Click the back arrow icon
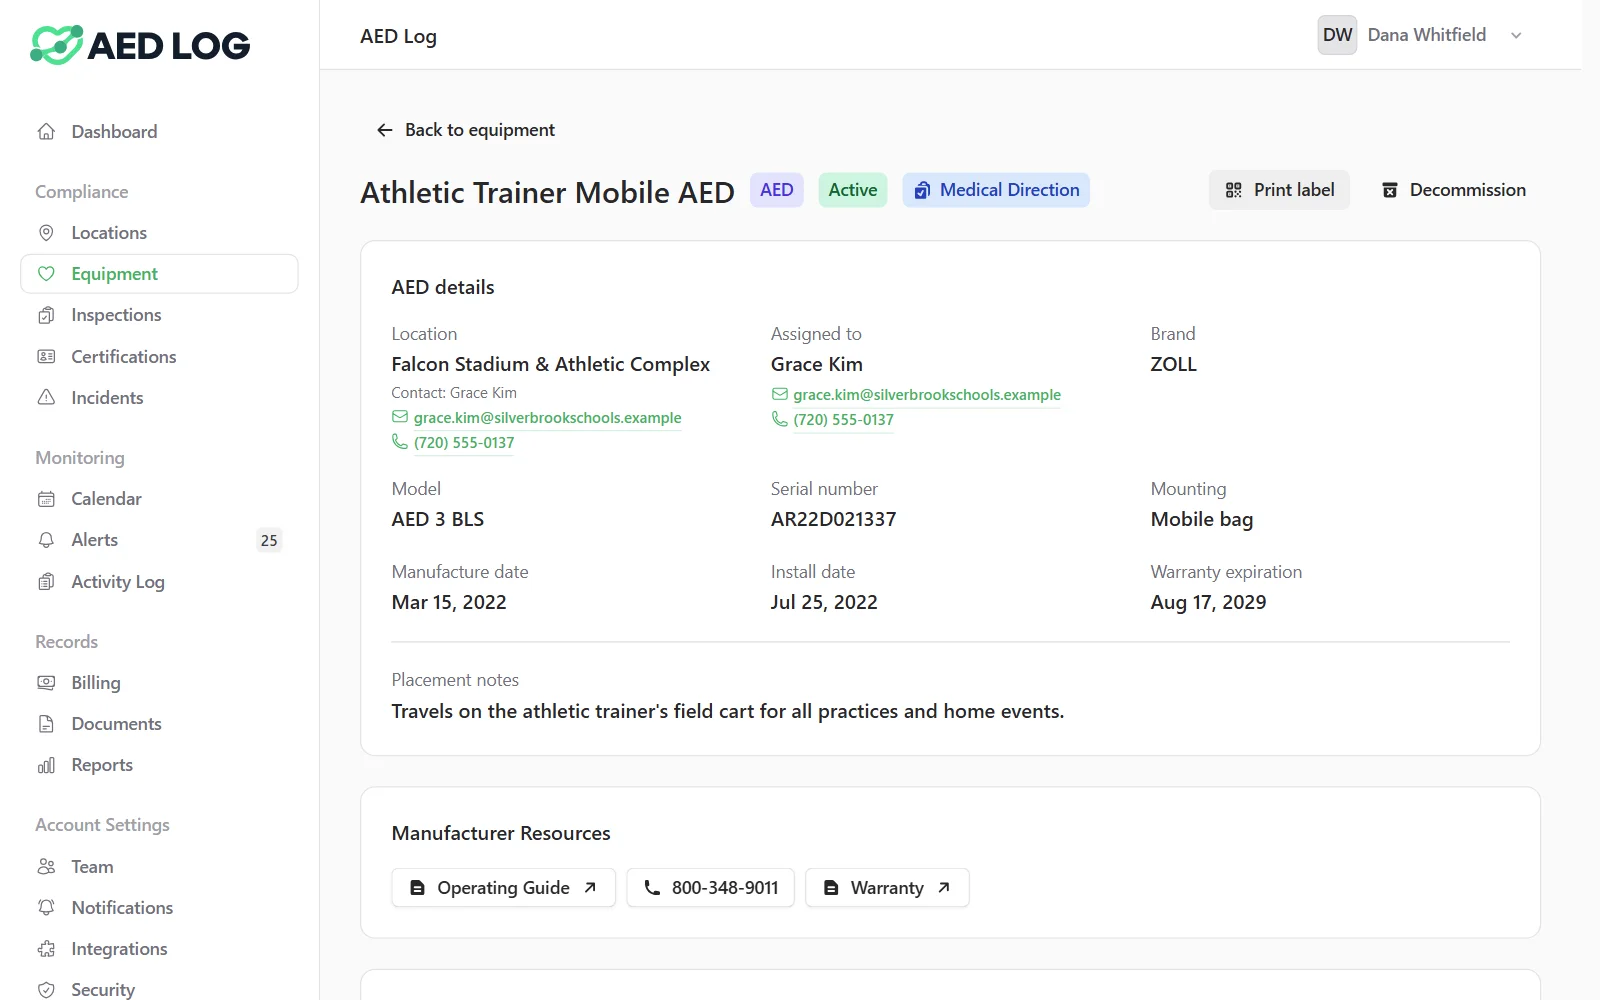 [384, 130]
